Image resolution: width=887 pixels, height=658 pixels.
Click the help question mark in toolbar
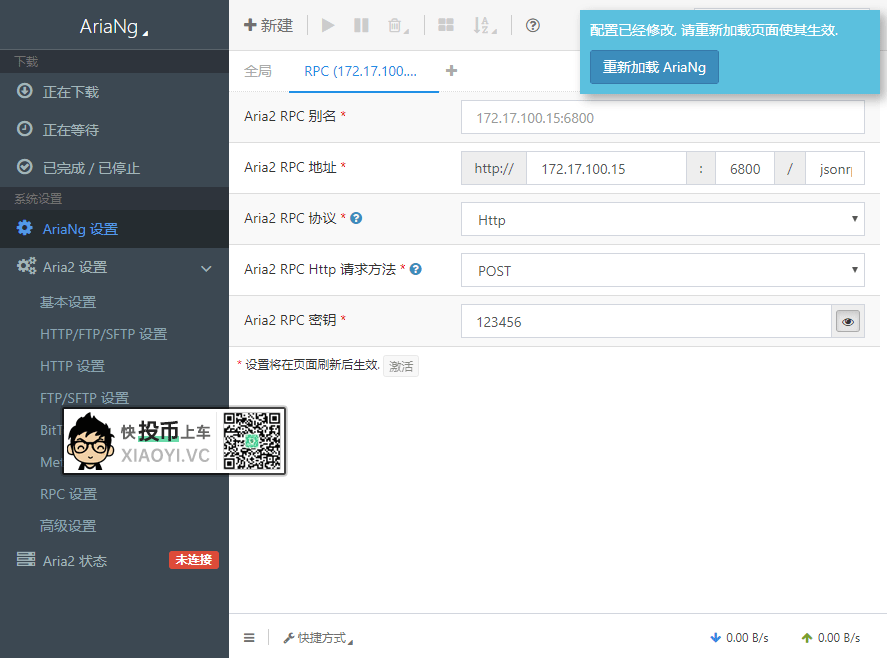tap(532, 25)
